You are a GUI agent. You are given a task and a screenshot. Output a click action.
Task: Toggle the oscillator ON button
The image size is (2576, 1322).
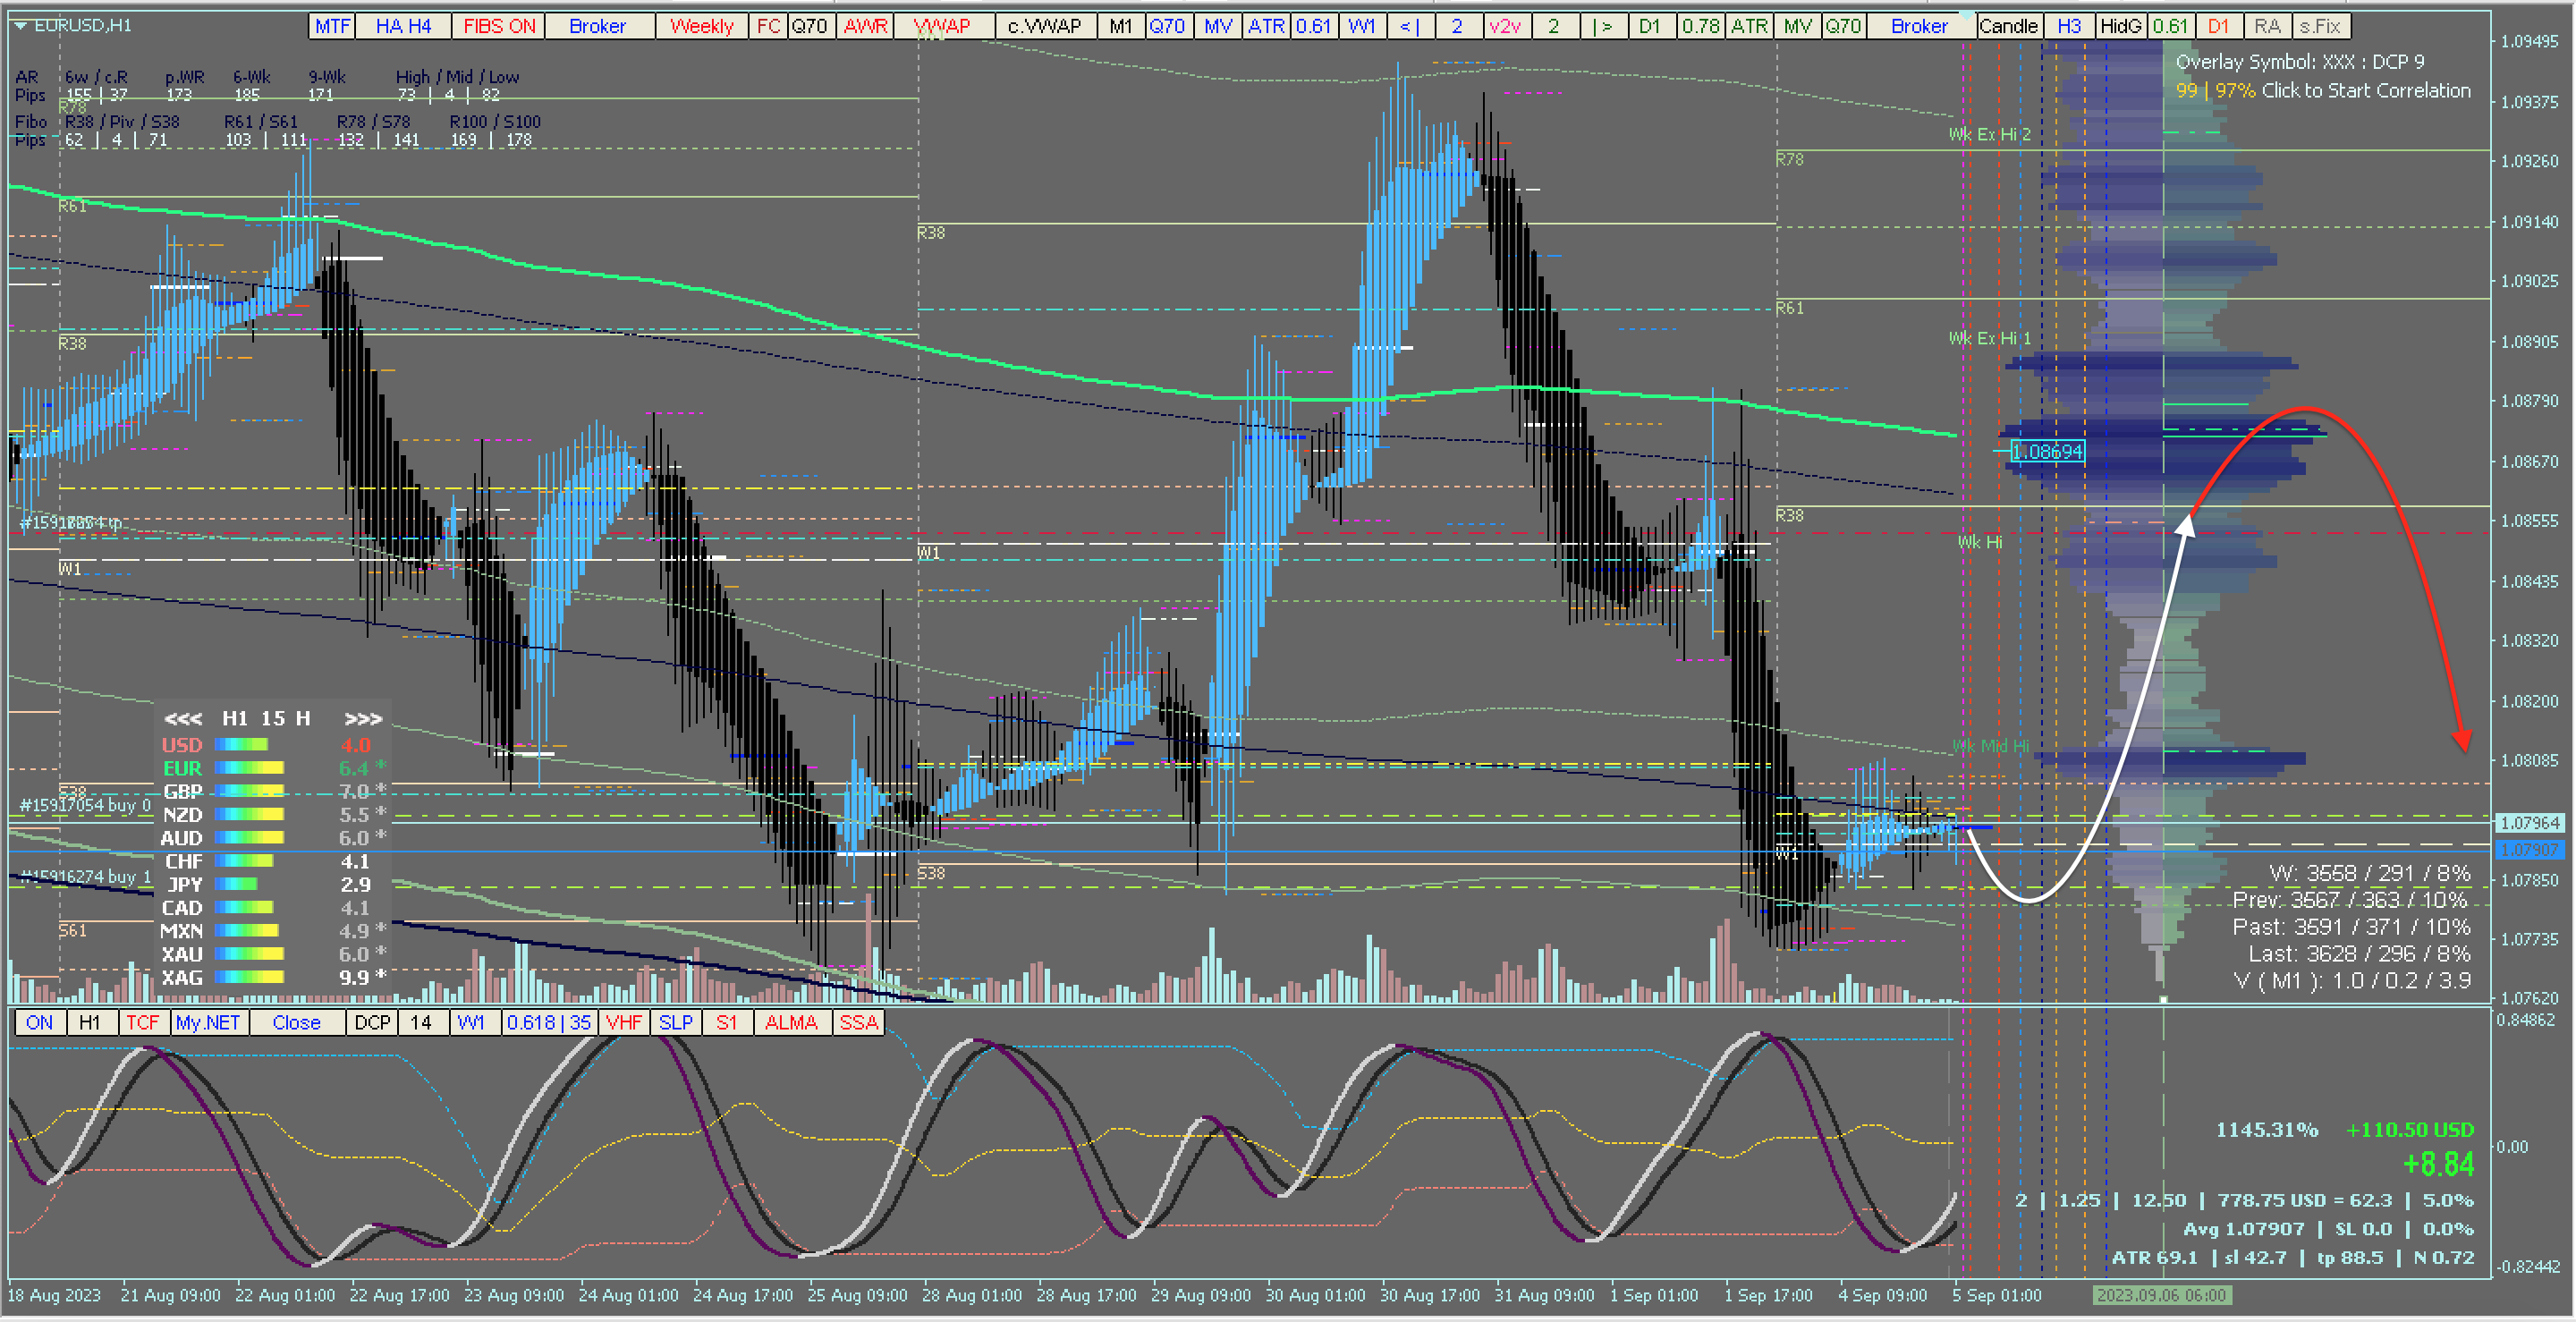tap(39, 1022)
